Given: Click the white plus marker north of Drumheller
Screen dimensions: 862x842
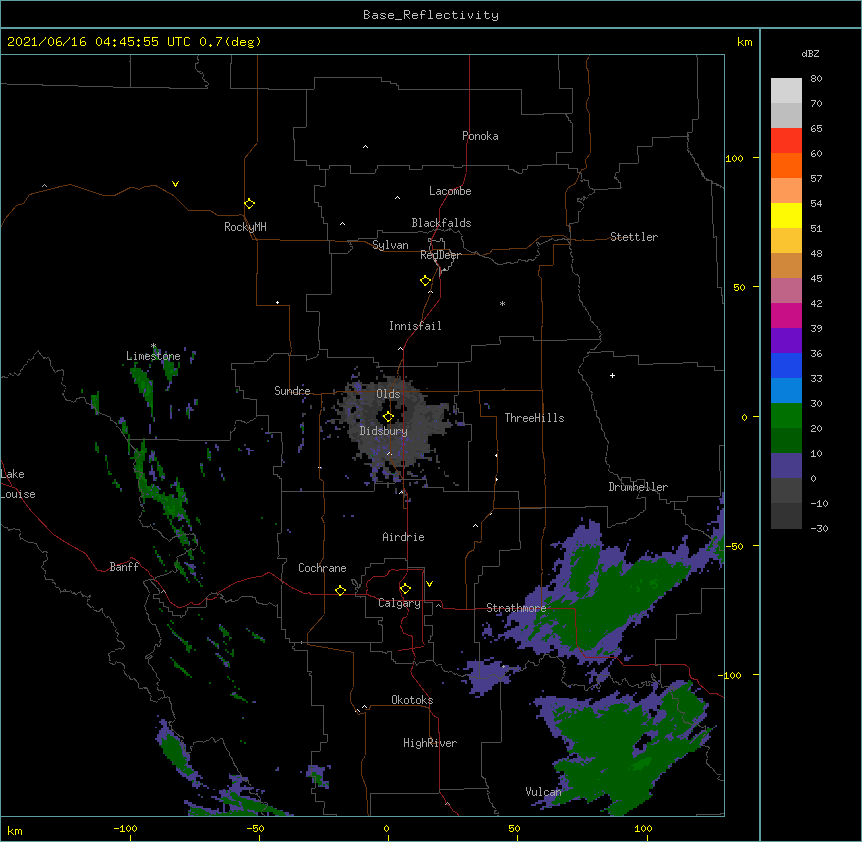Looking at the screenshot, I should click(x=612, y=375).
